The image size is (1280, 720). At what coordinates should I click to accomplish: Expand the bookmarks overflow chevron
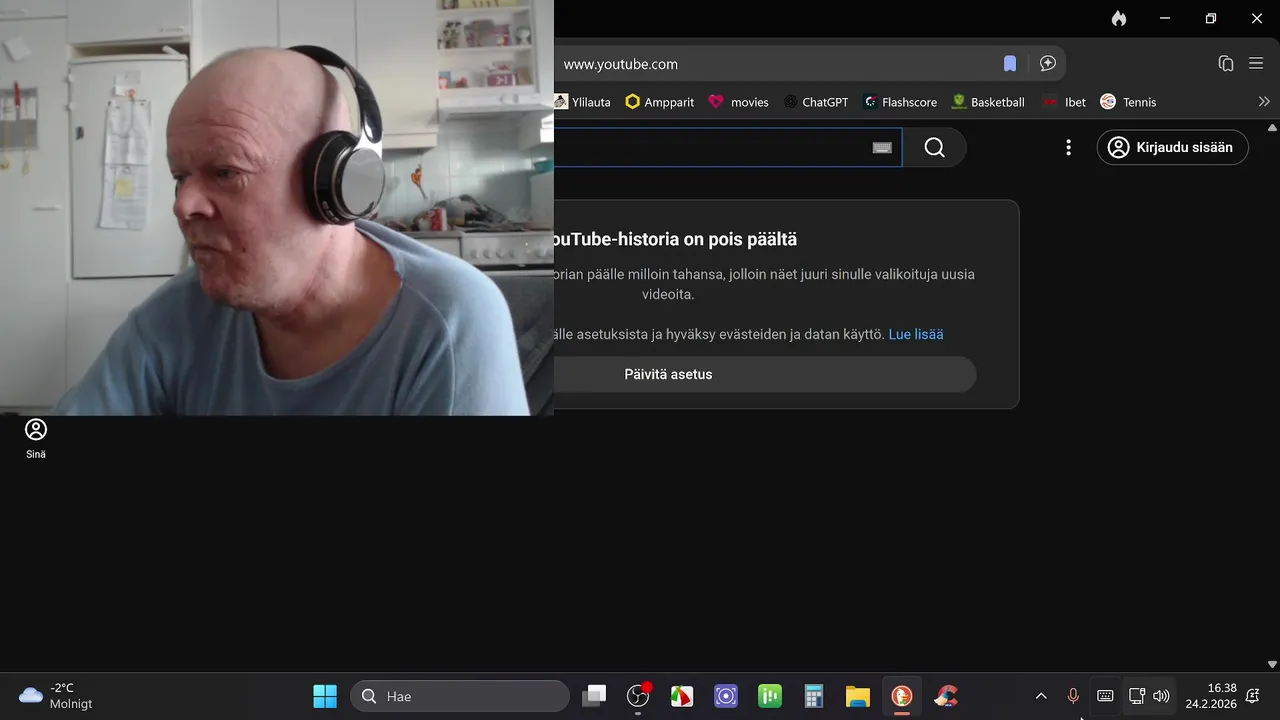point(1264,102)
